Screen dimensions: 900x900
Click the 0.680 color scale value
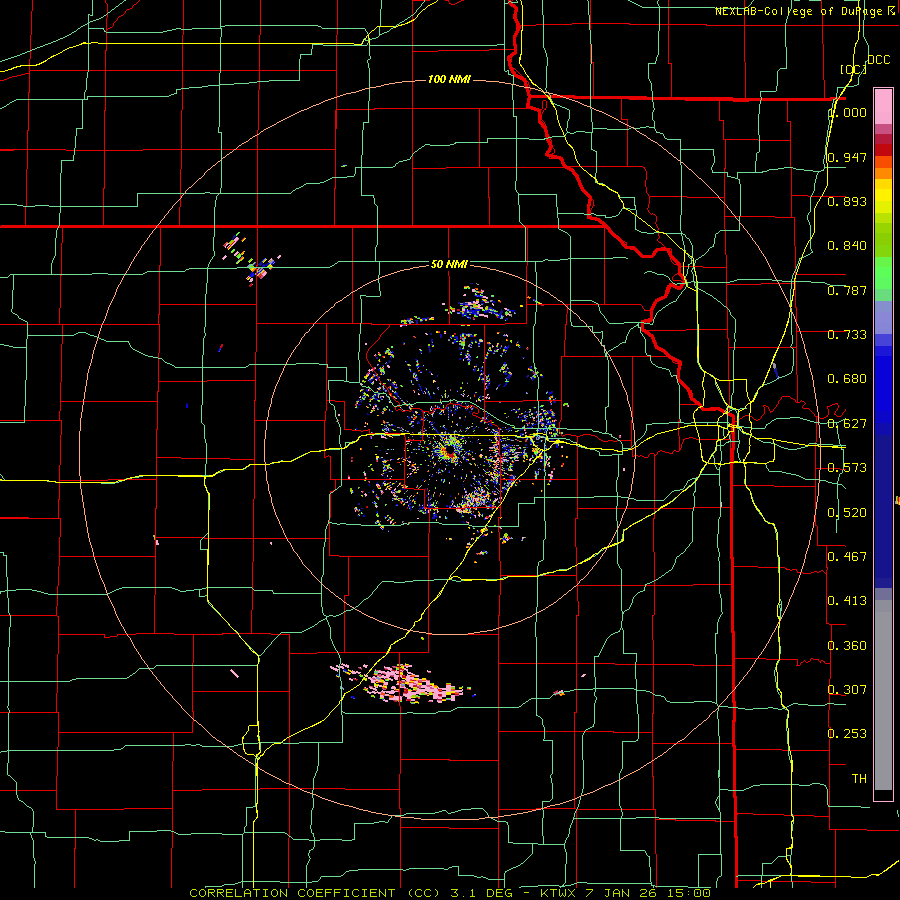(847, 379)
